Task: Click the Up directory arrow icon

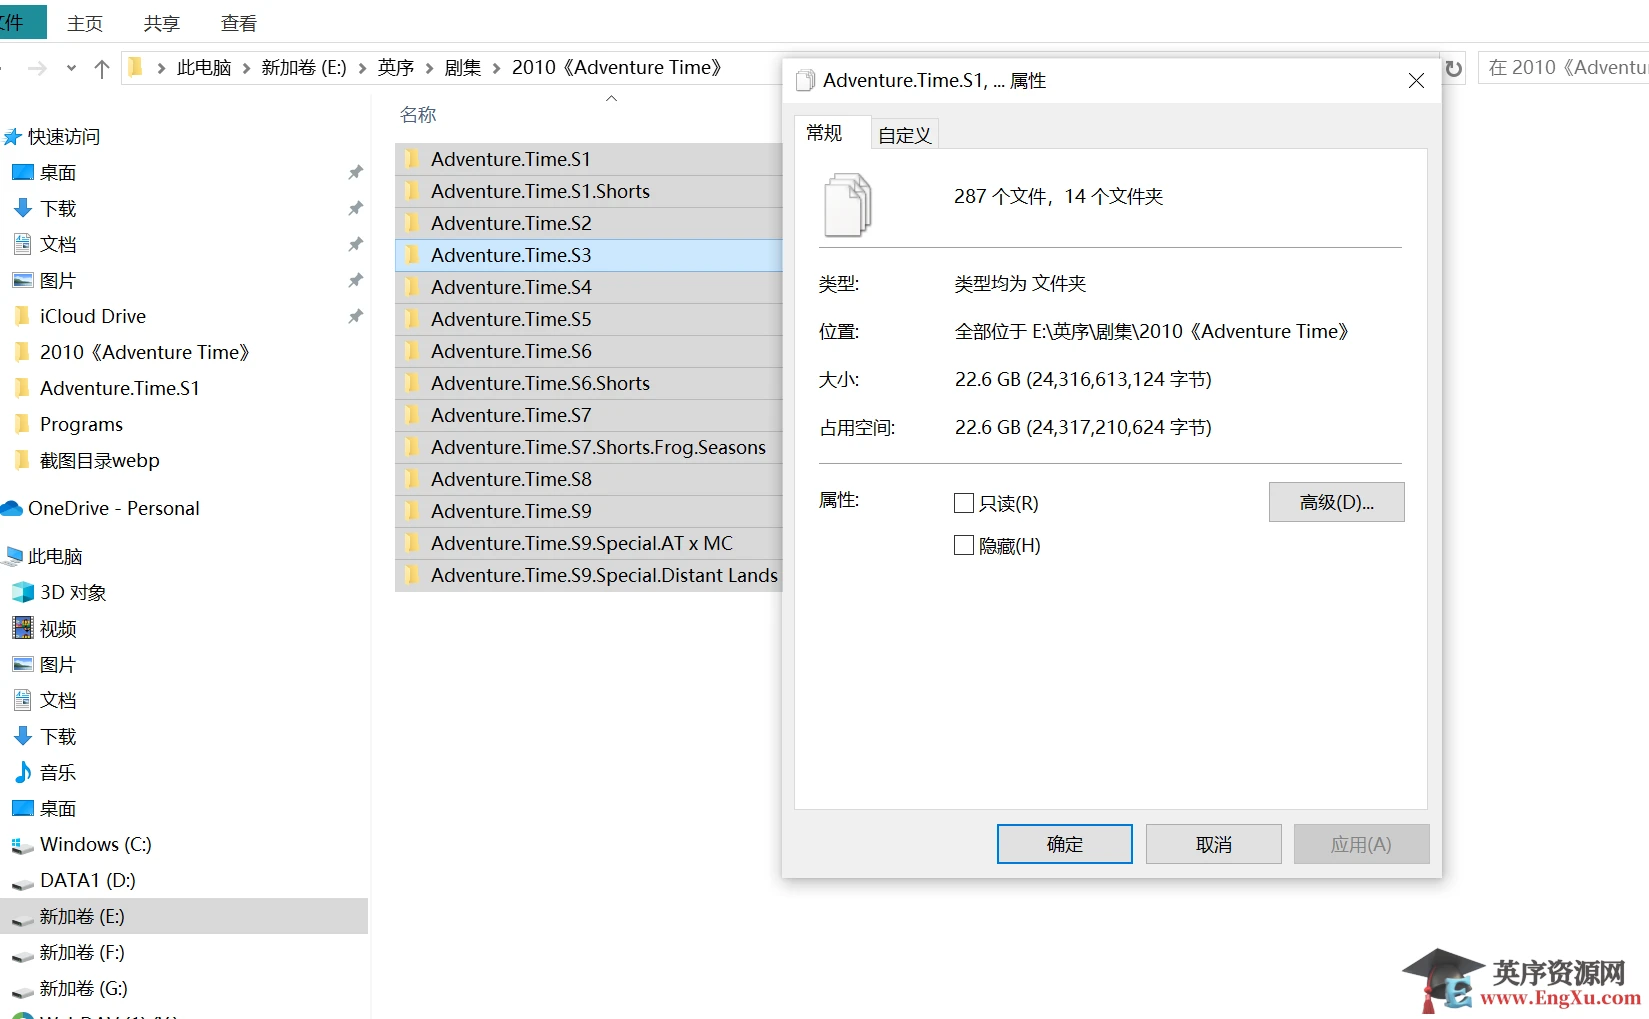Action: point(101,68)
